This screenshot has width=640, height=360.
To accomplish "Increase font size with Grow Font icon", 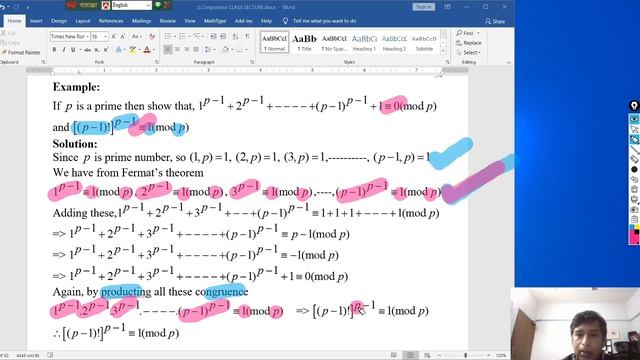I will [x=114, y=36].
